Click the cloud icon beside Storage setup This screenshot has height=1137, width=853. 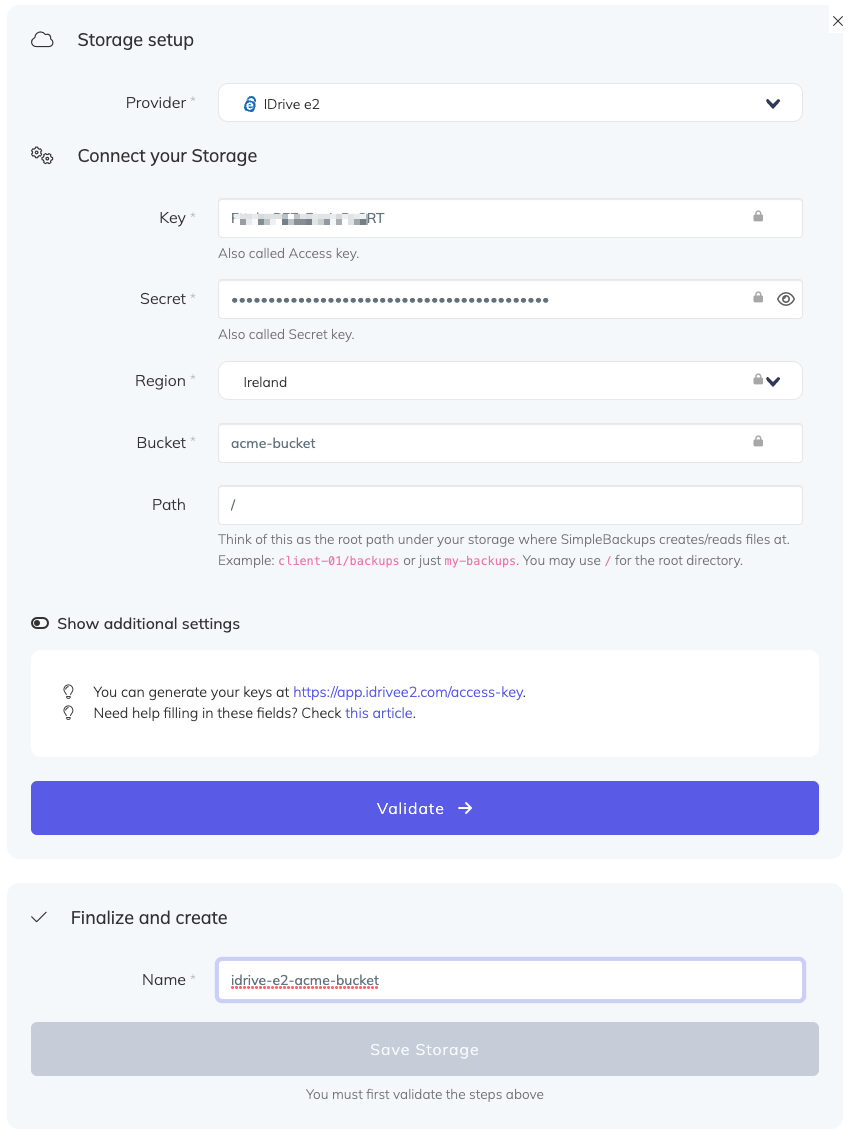click(x=42, y=40)
